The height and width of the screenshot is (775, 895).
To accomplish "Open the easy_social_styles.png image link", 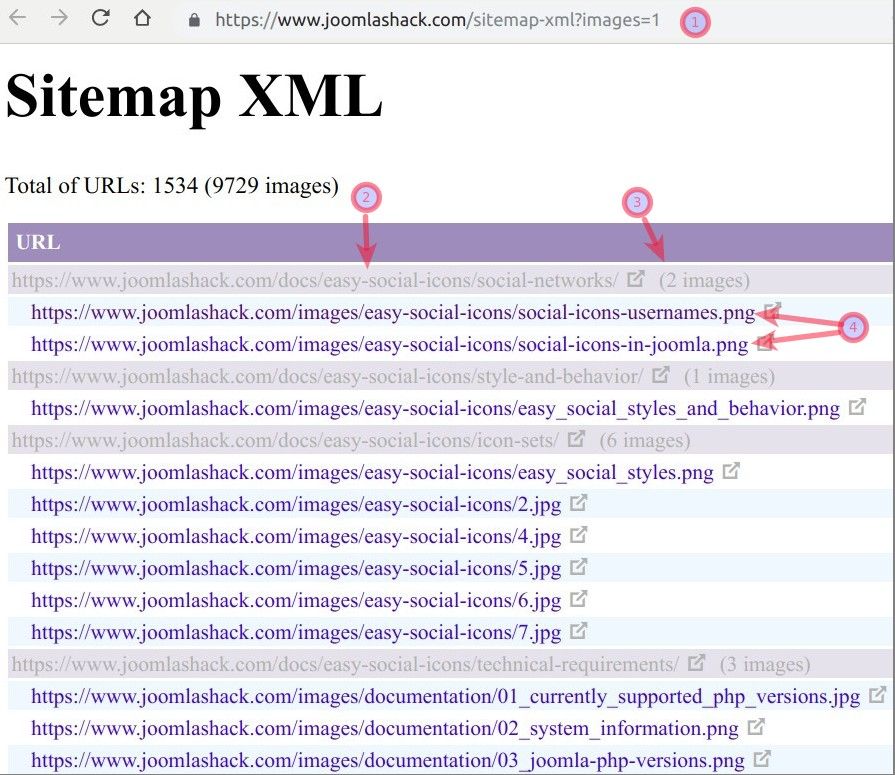I will 373,473.
